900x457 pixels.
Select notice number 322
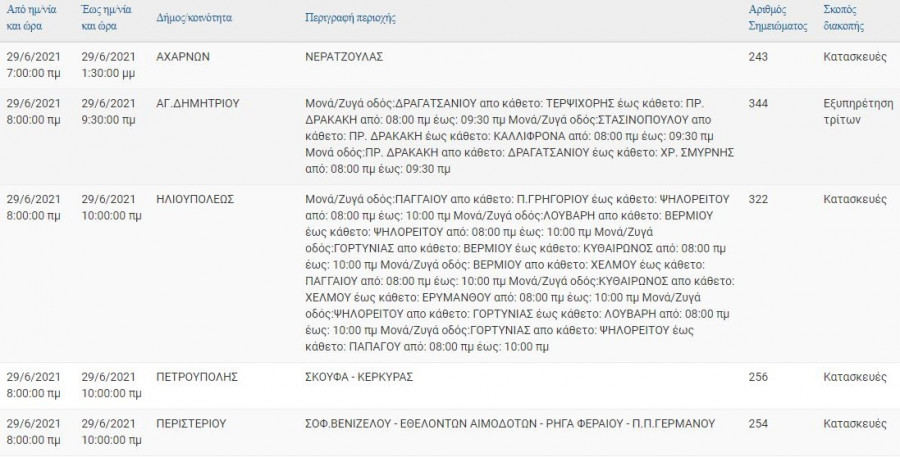[x=758, y=199]
